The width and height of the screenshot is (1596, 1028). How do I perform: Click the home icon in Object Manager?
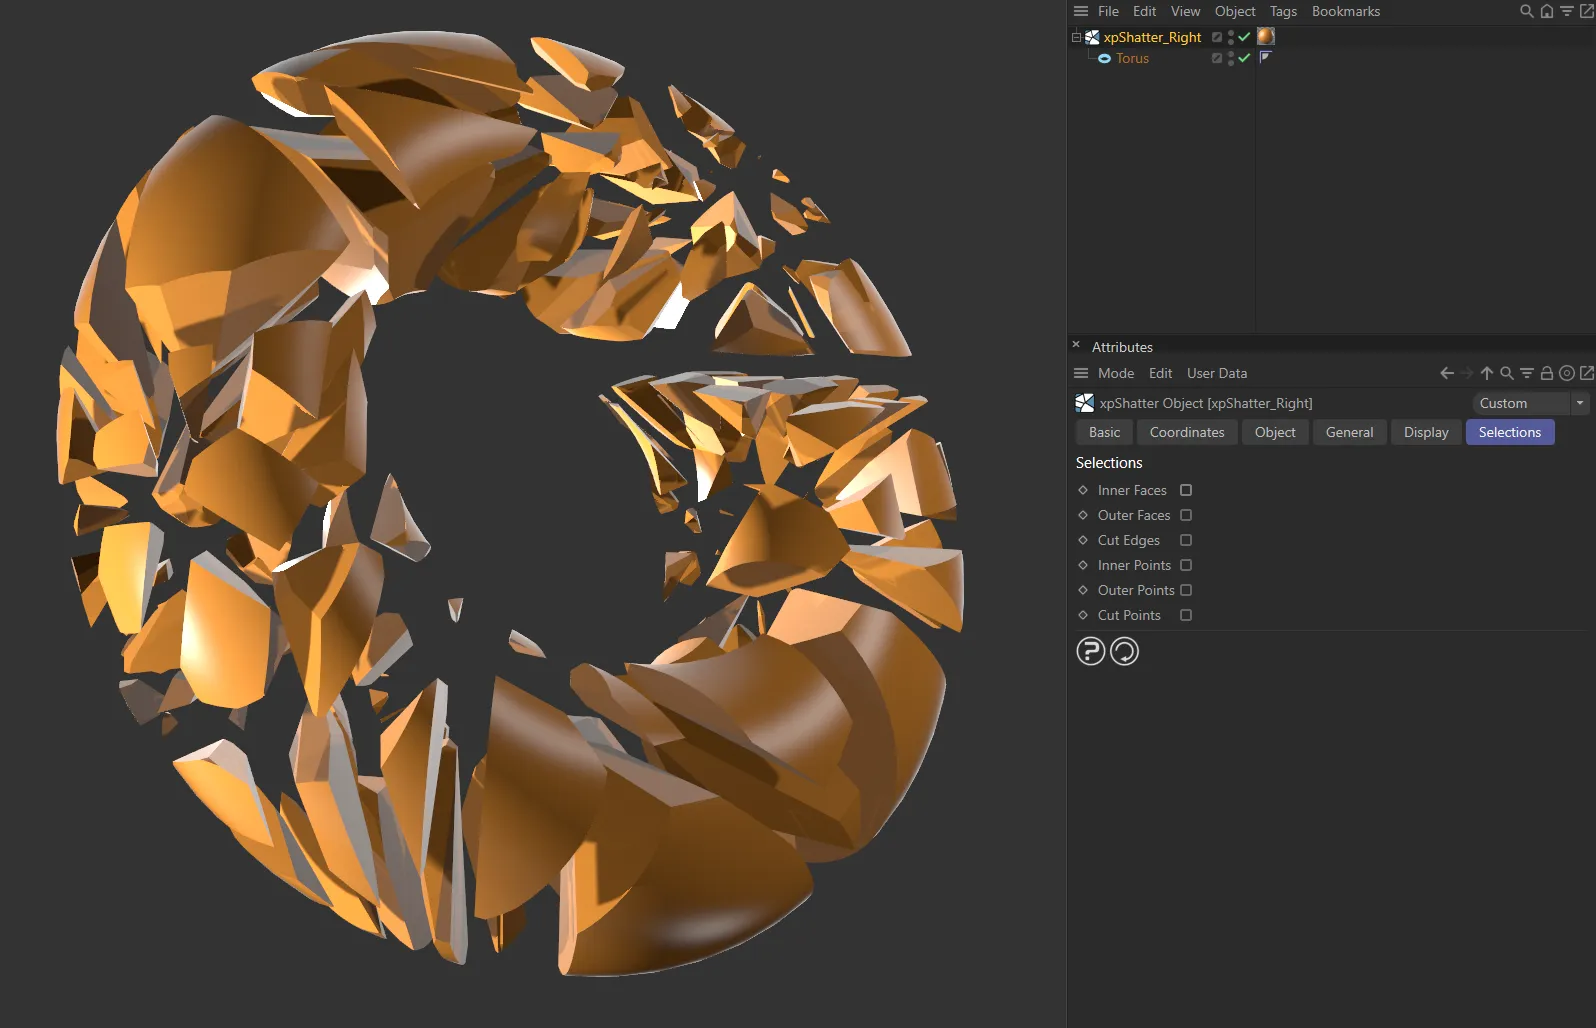point(1546,11)
